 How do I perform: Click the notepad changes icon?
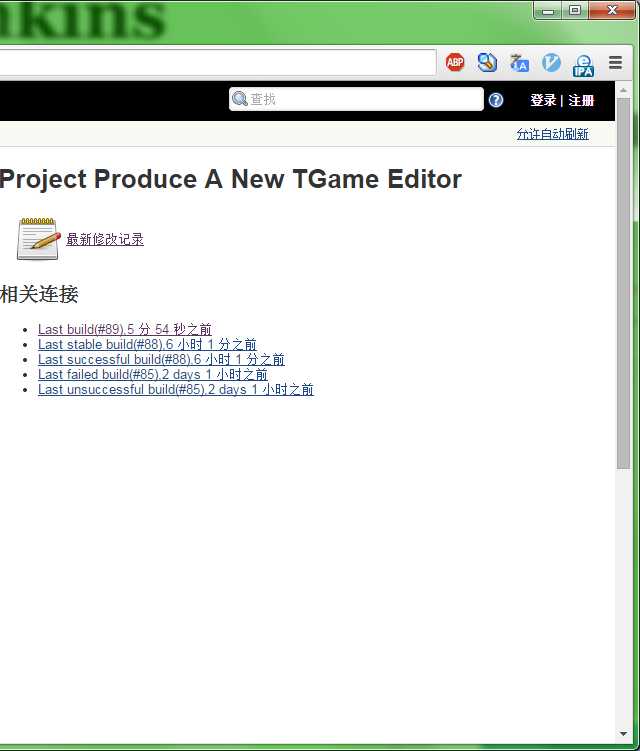[39, 239]
